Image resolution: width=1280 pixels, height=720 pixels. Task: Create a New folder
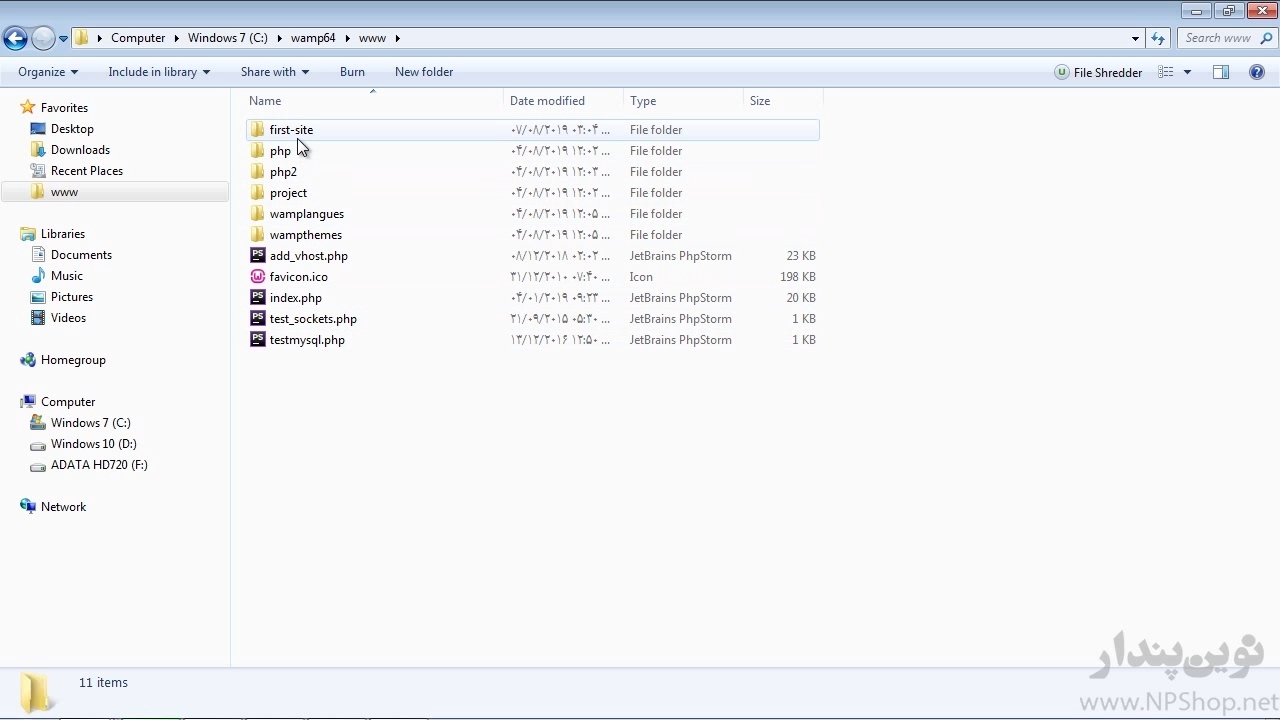[x=423, y=72]
